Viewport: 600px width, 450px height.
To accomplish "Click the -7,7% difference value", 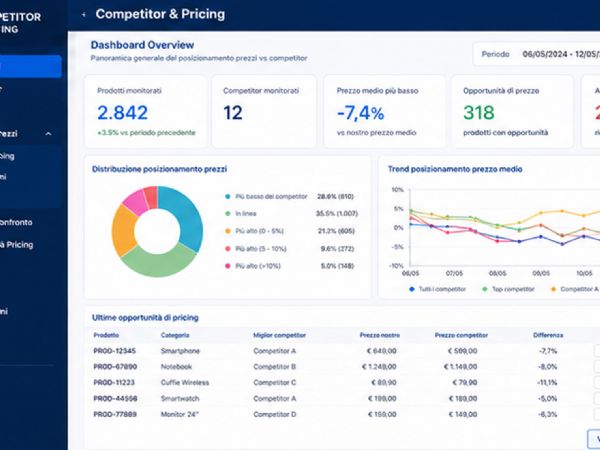I will point(548,351).
